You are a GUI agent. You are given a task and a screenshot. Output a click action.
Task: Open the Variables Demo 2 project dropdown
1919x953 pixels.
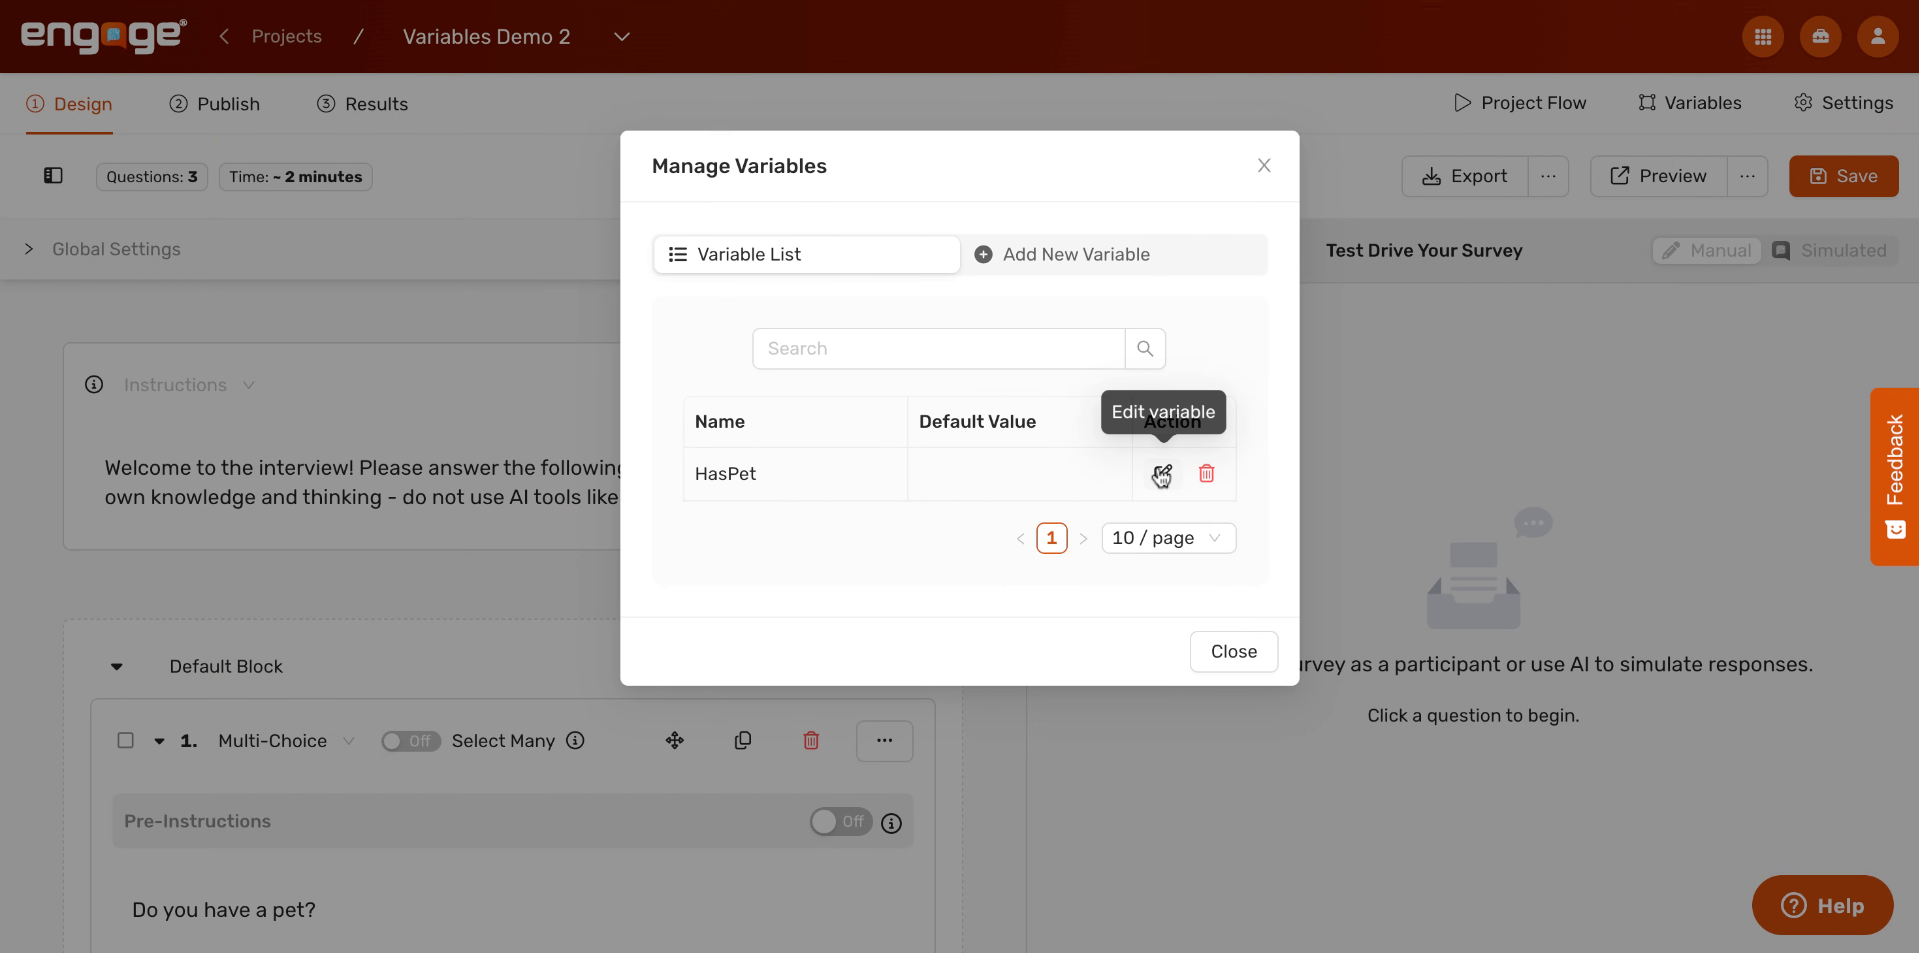pyautogui.click(x=622, y=37)
